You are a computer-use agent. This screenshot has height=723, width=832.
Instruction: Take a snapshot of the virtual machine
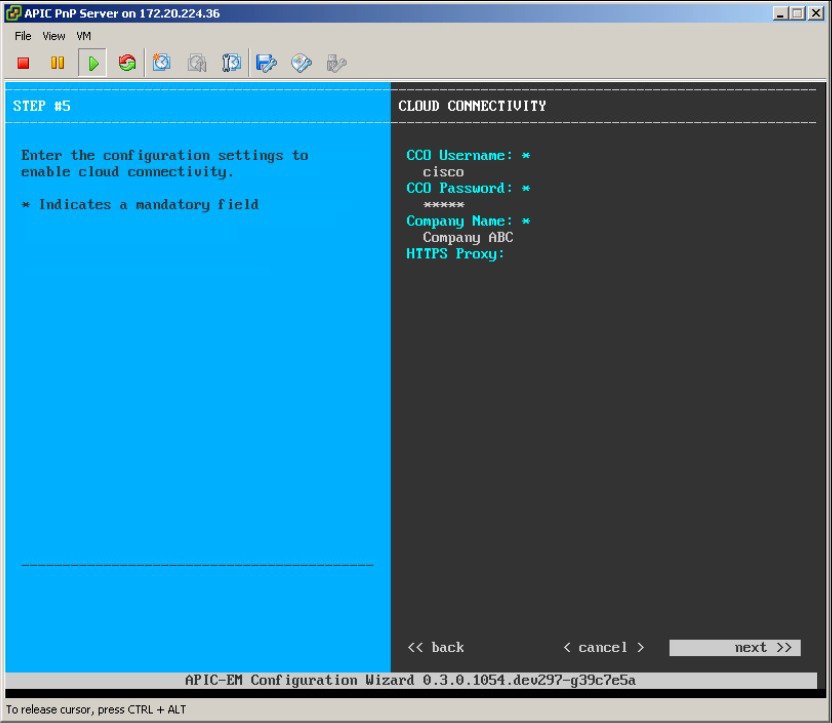[162, 63]
